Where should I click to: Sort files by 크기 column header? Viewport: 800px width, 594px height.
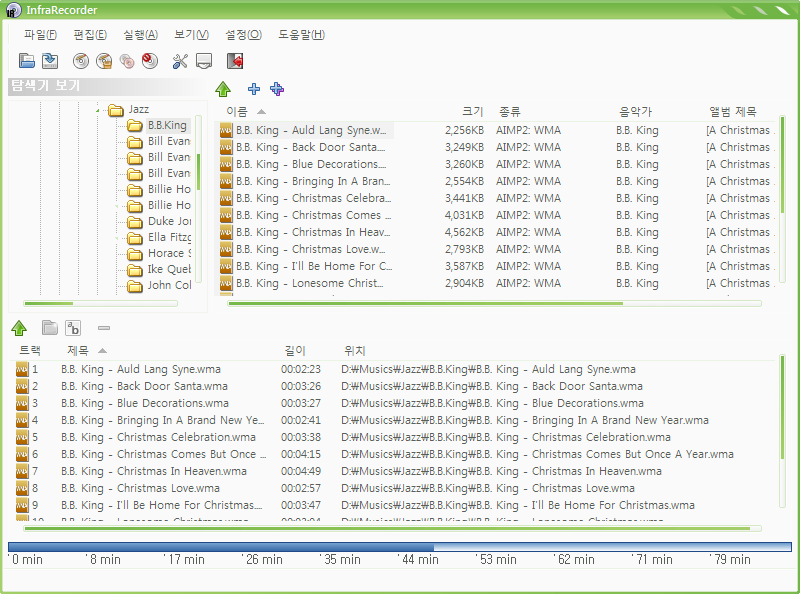472,112
